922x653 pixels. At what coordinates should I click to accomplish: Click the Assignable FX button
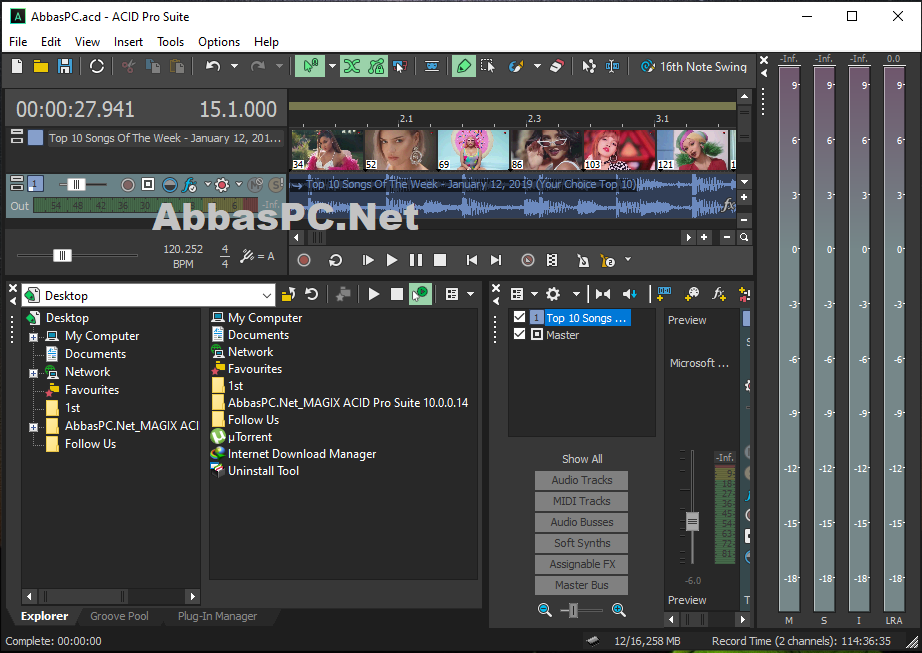click(x=582, y=564)
